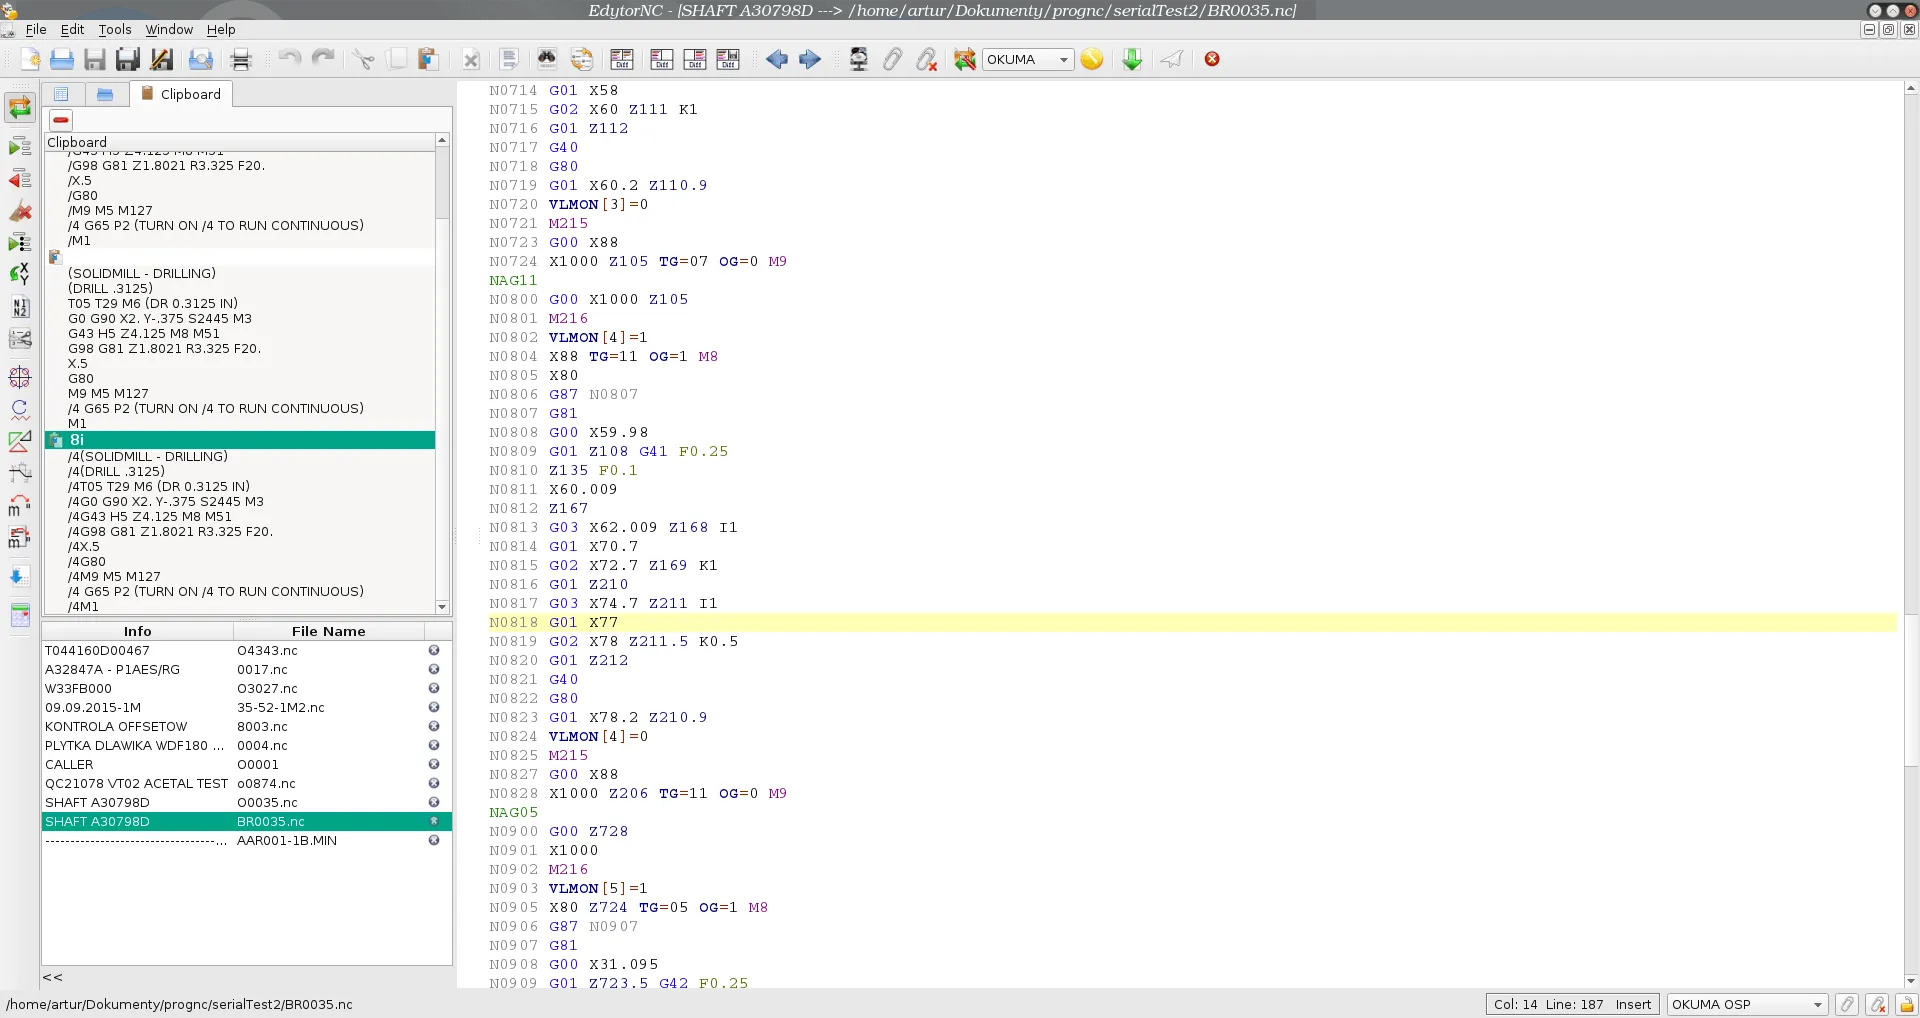Select the Find text tool (binoculars icon)

[x=548, y=59]
